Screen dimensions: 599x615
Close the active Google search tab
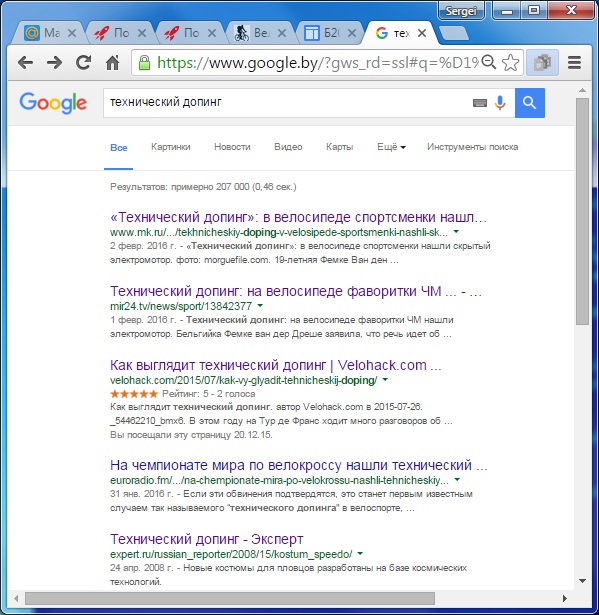click(422, 33)
